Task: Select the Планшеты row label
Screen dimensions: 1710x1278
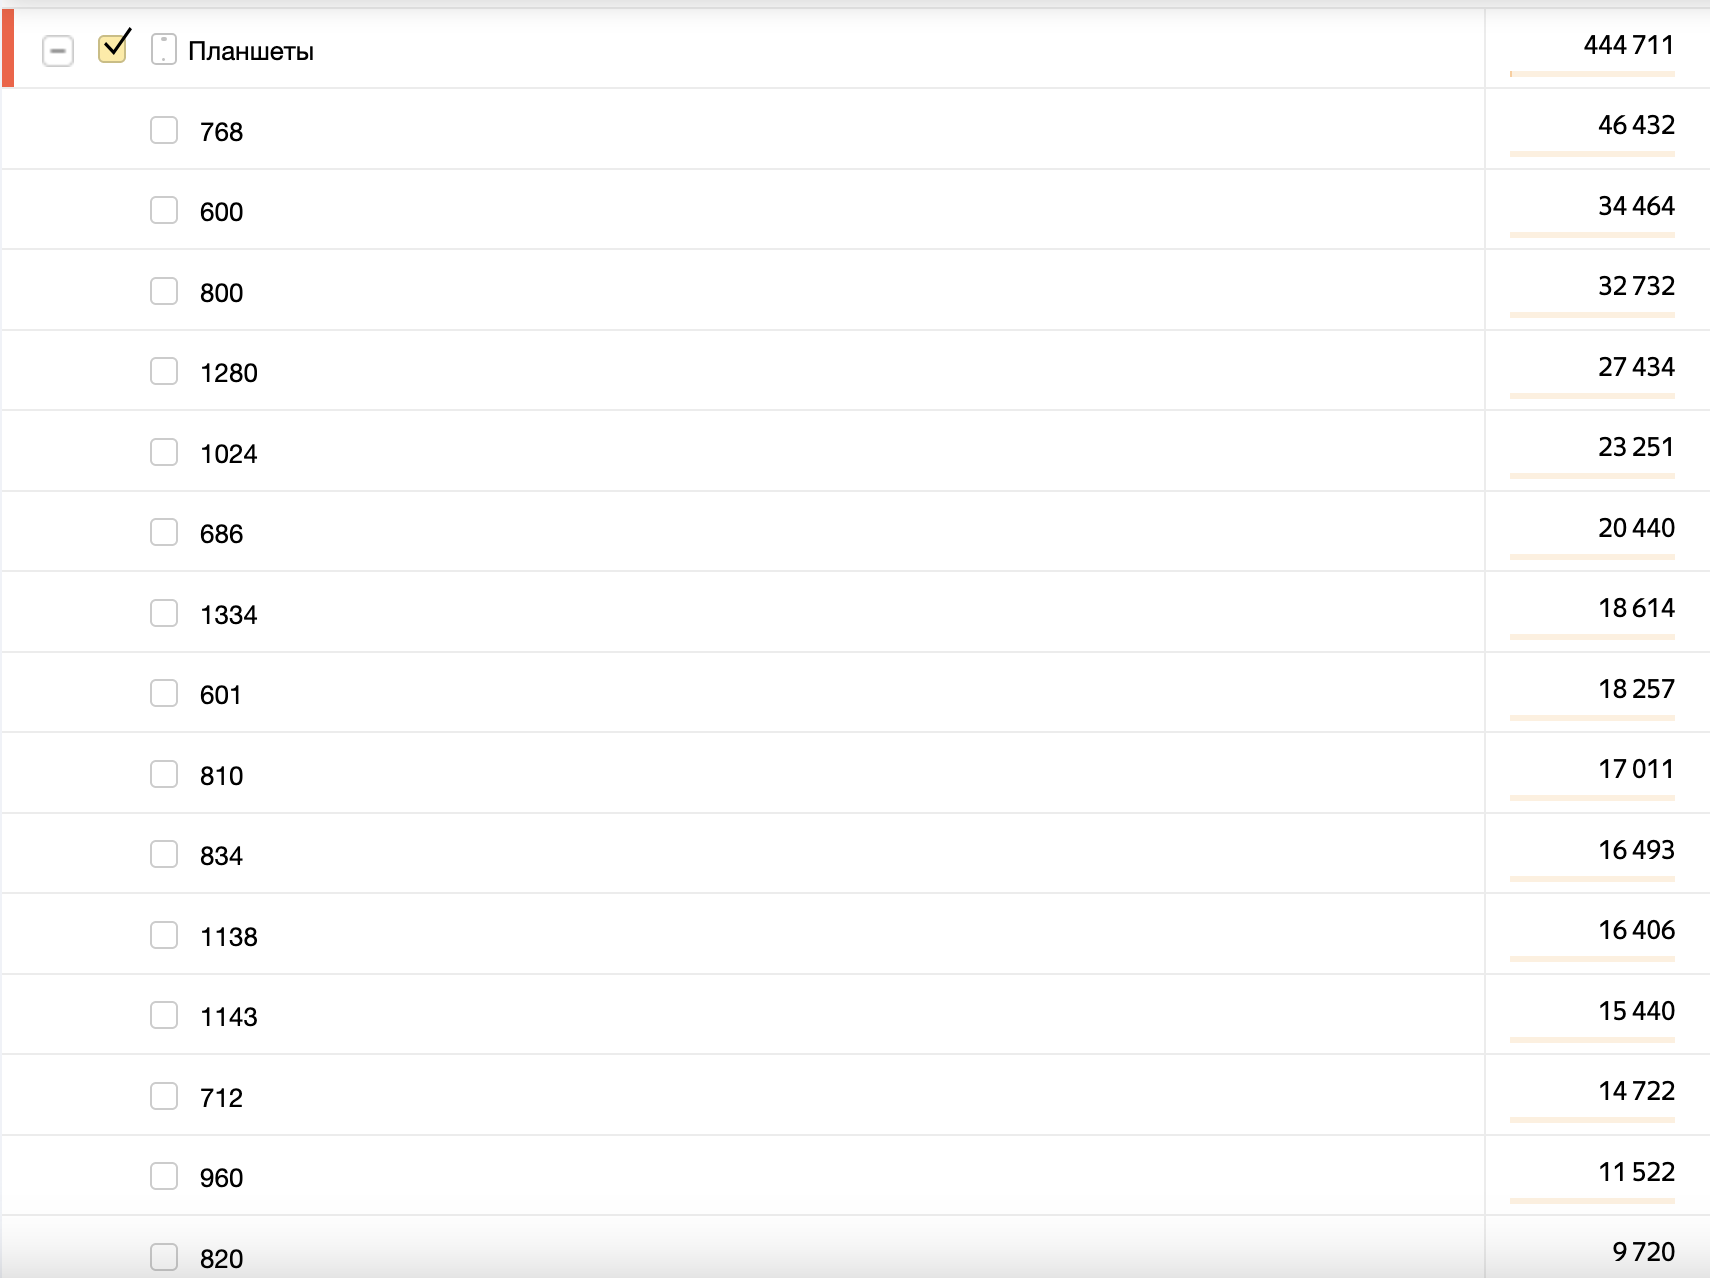Action: click(x=251, y=52)
